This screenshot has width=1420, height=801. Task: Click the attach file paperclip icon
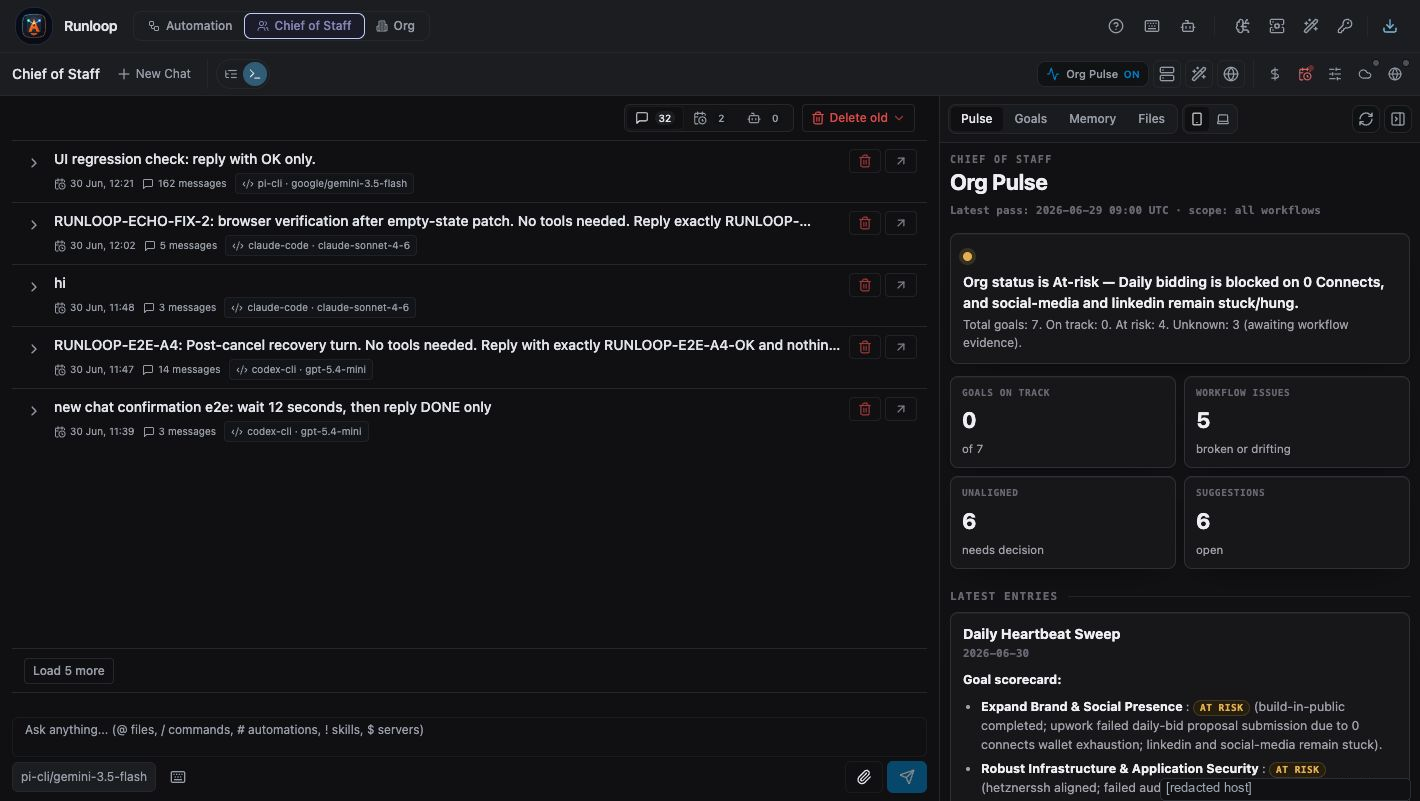point(864,777)
